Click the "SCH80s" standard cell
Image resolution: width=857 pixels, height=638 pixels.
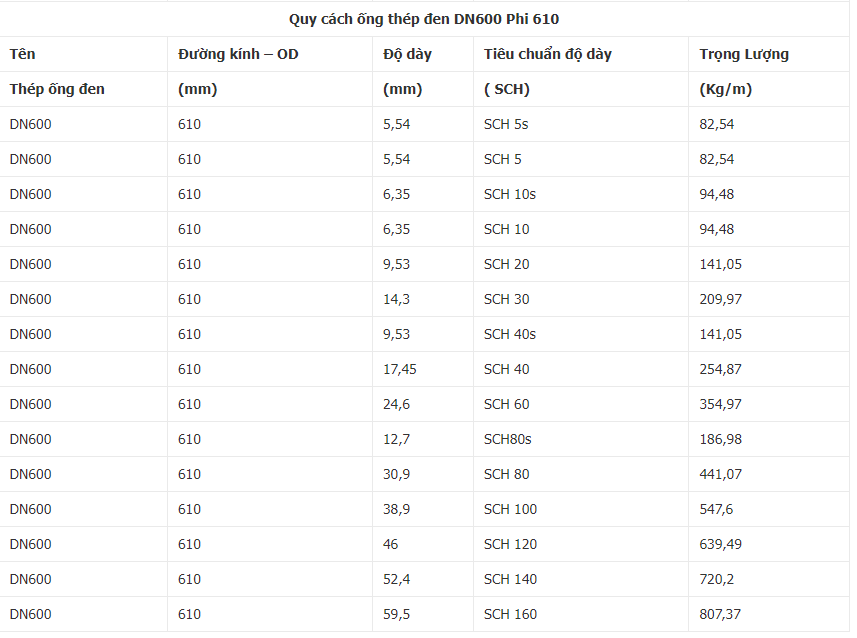point(507,439)
